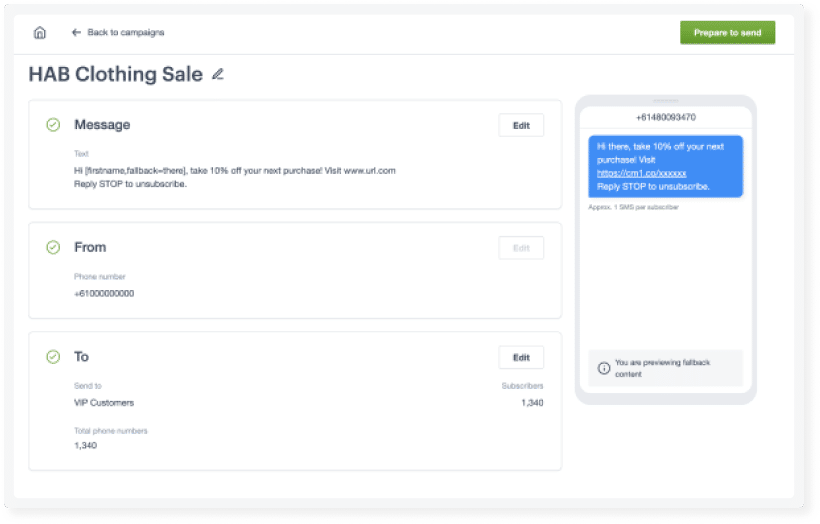
Task: Click the From phone number +61000000000
Action: 104,294
